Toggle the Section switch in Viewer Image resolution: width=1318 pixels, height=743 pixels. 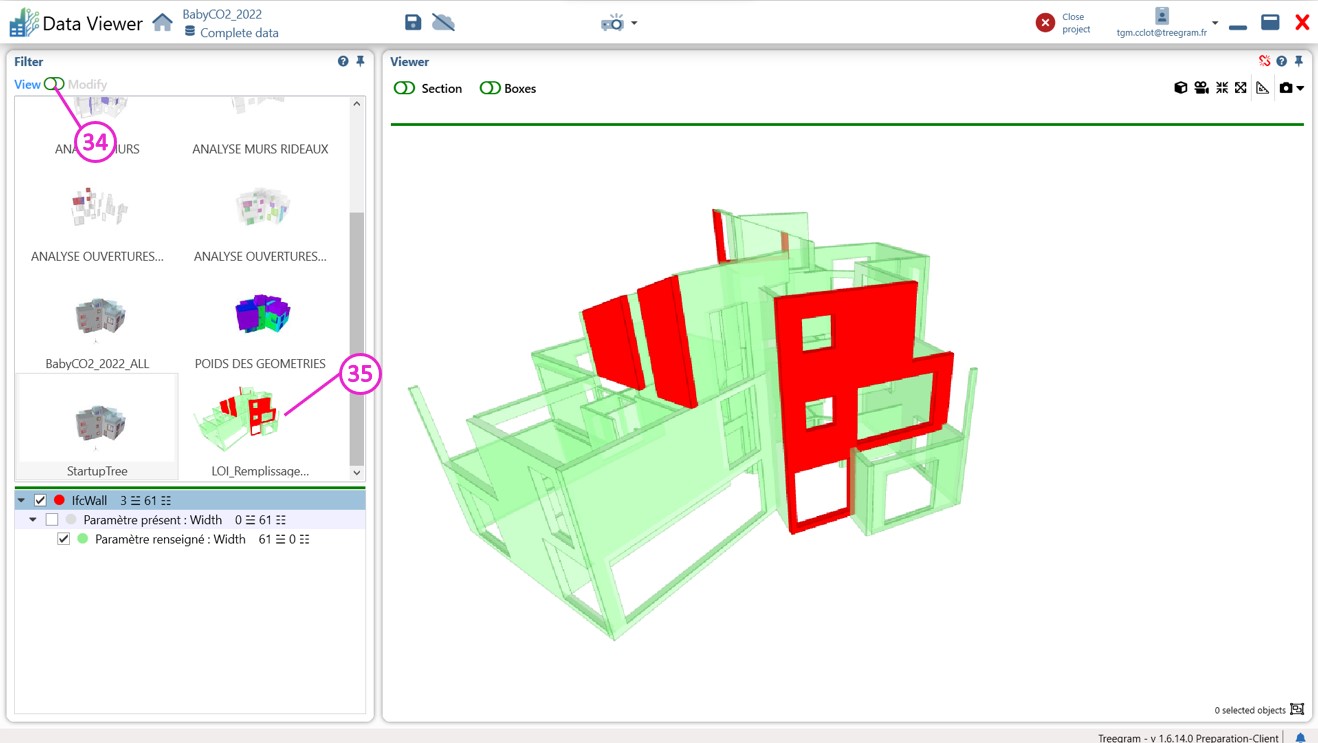(x=405, y=88)
